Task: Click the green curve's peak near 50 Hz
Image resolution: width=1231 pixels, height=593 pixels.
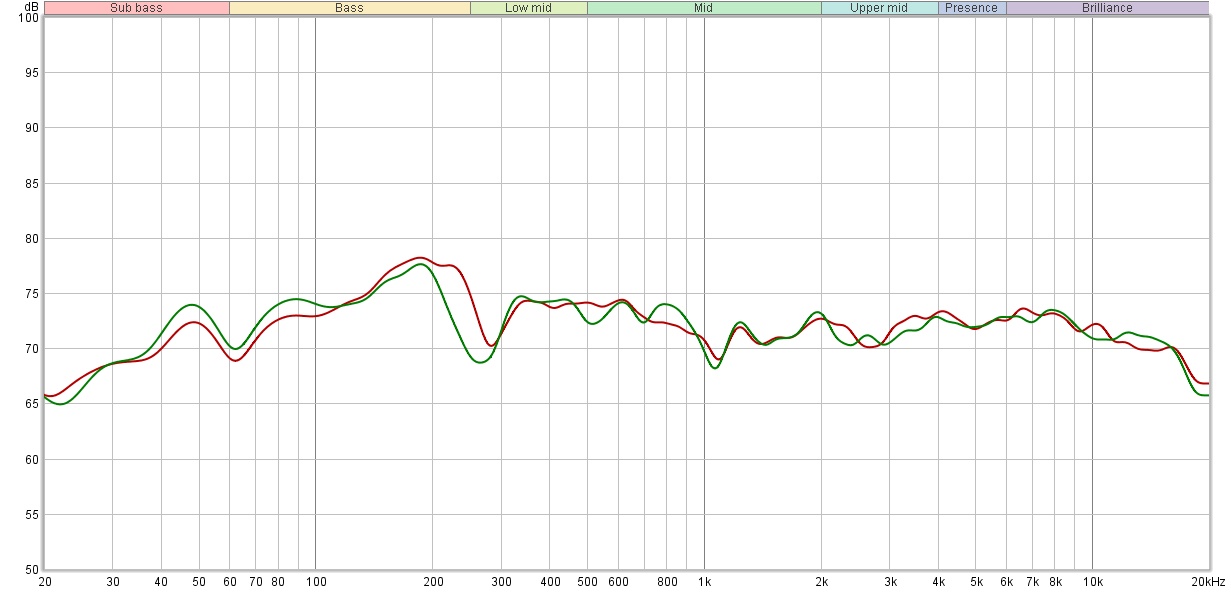Action: [x=192, y=305]
